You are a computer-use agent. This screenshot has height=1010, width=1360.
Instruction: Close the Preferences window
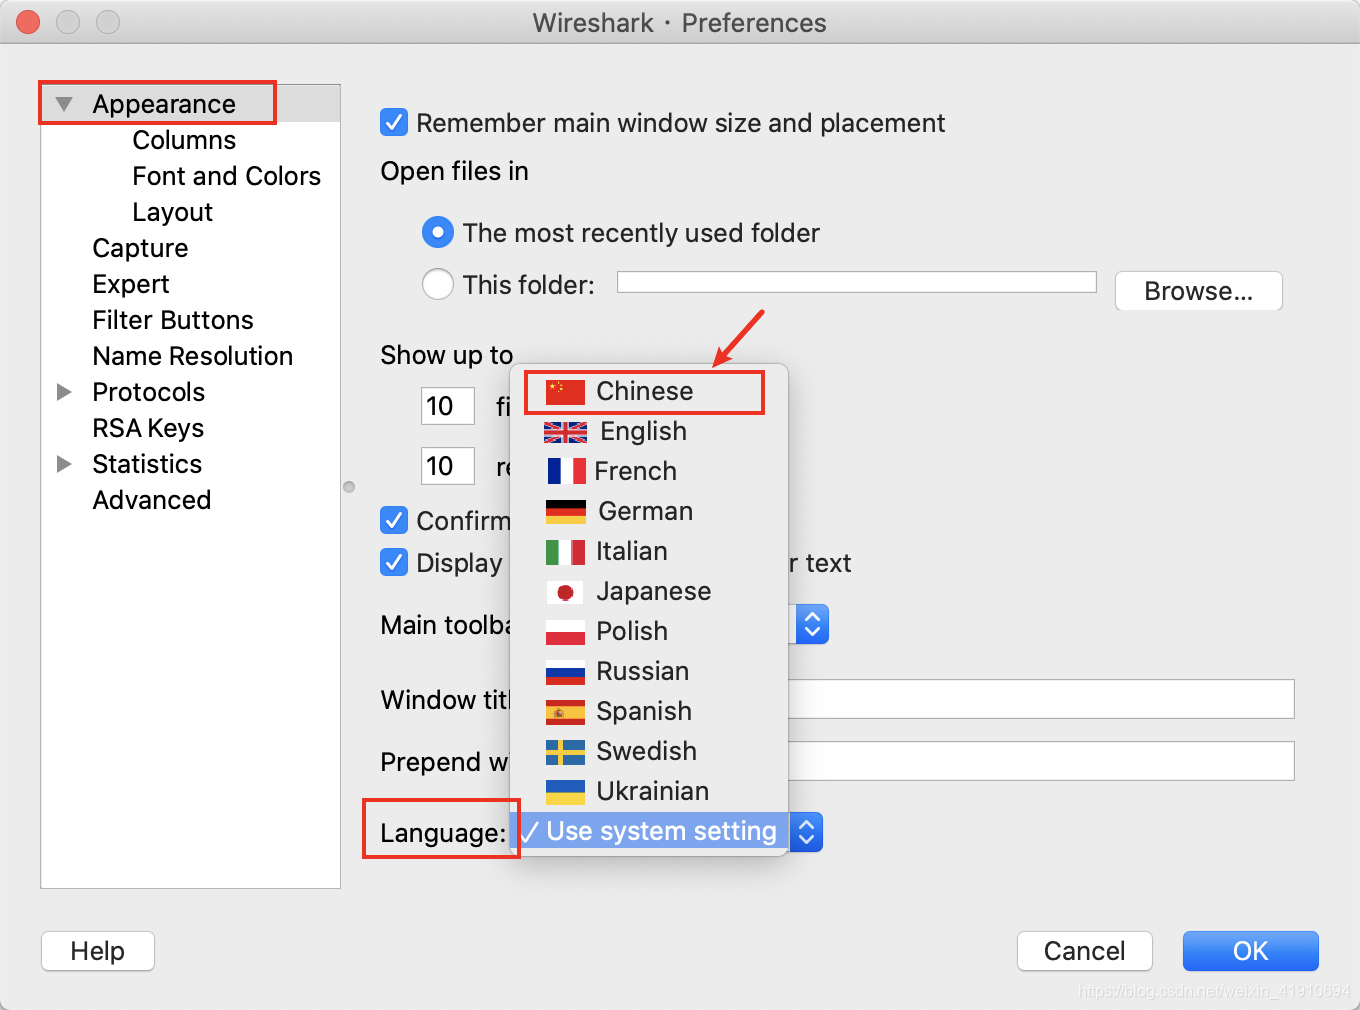click(29, 22)
